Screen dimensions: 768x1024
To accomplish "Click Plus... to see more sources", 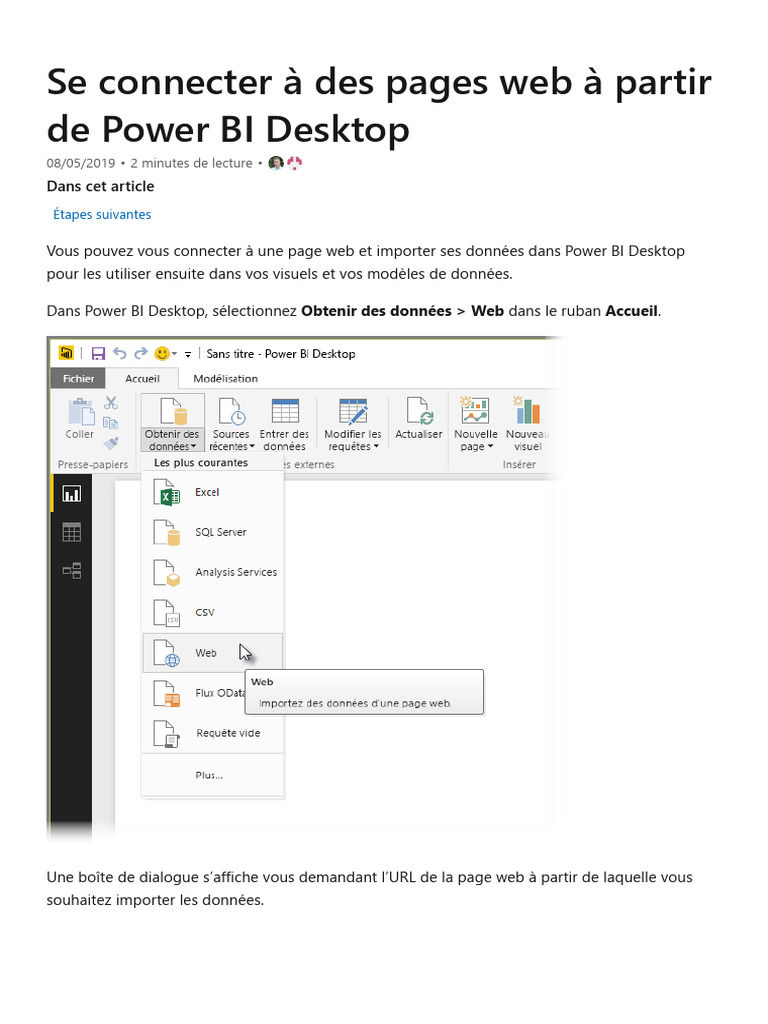I will tap(213, 775).
